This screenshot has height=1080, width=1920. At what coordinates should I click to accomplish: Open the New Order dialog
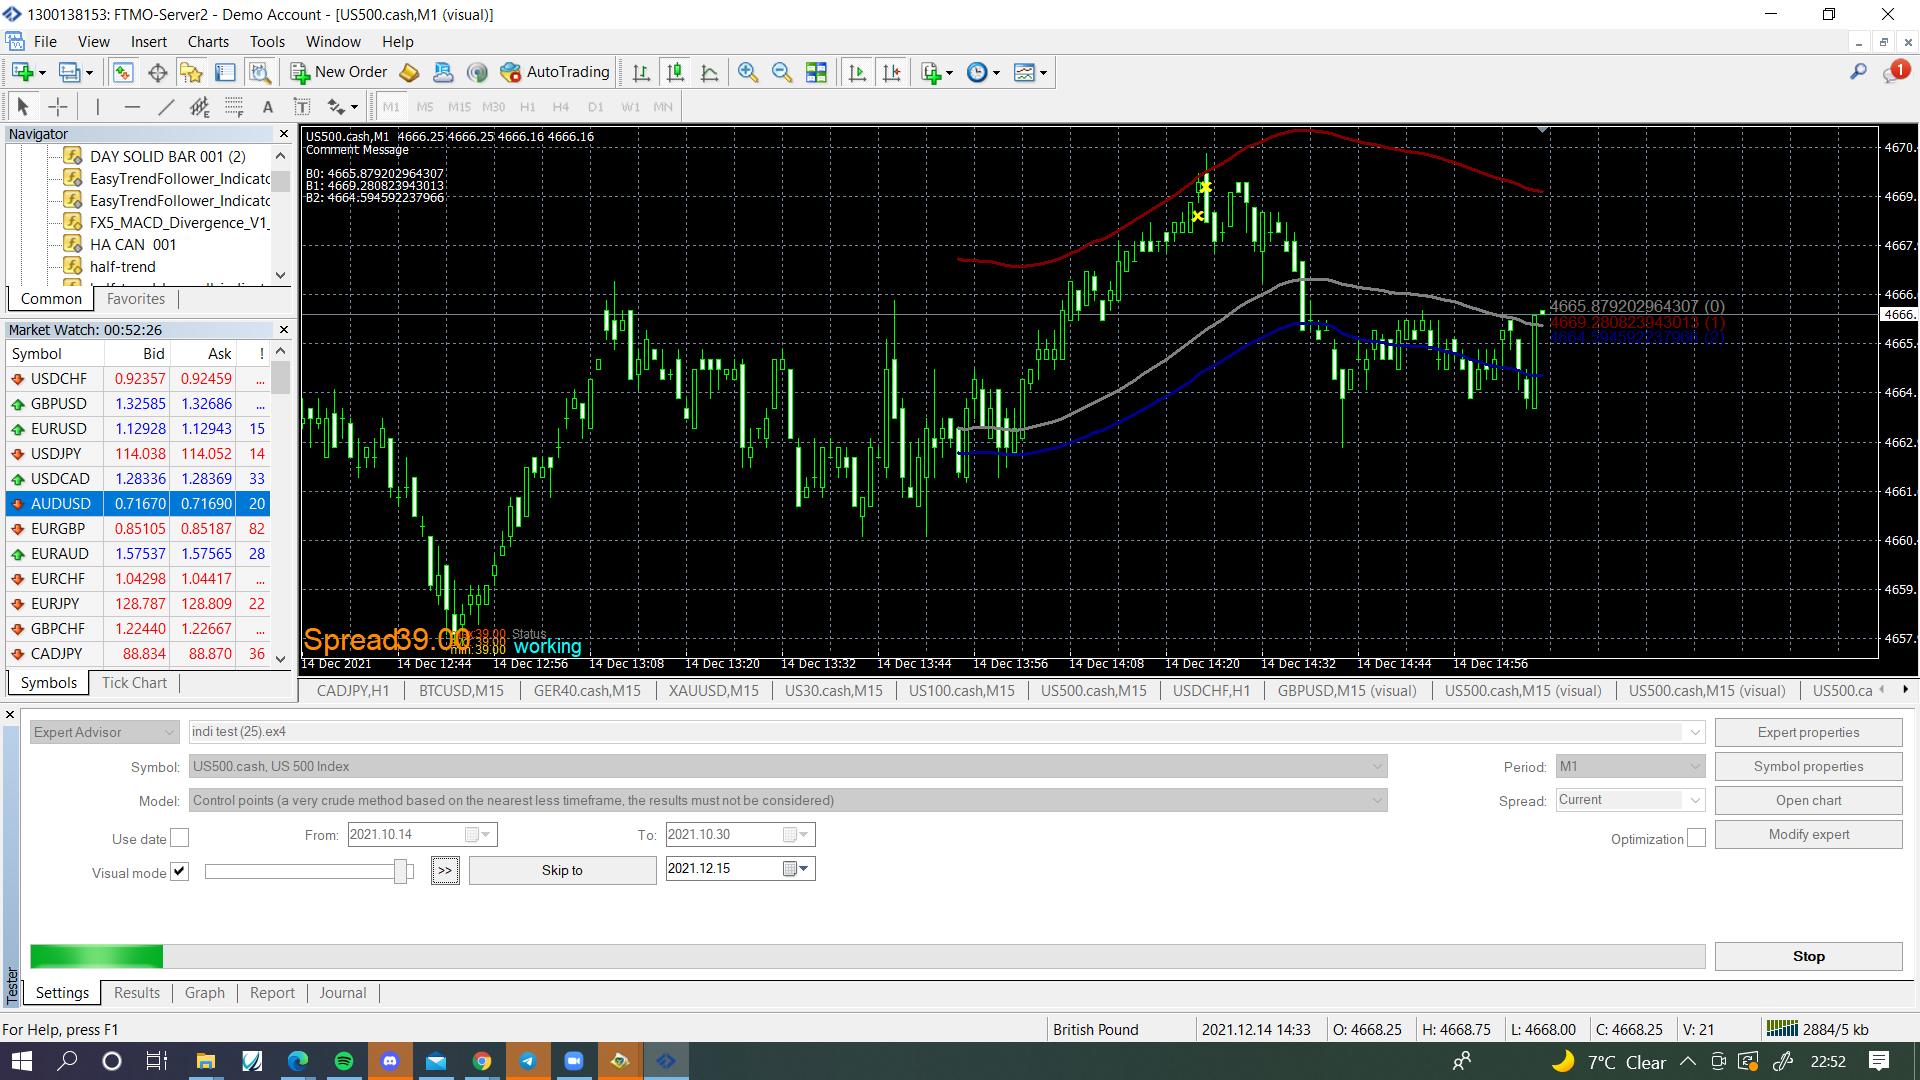(x=339, y=72)
